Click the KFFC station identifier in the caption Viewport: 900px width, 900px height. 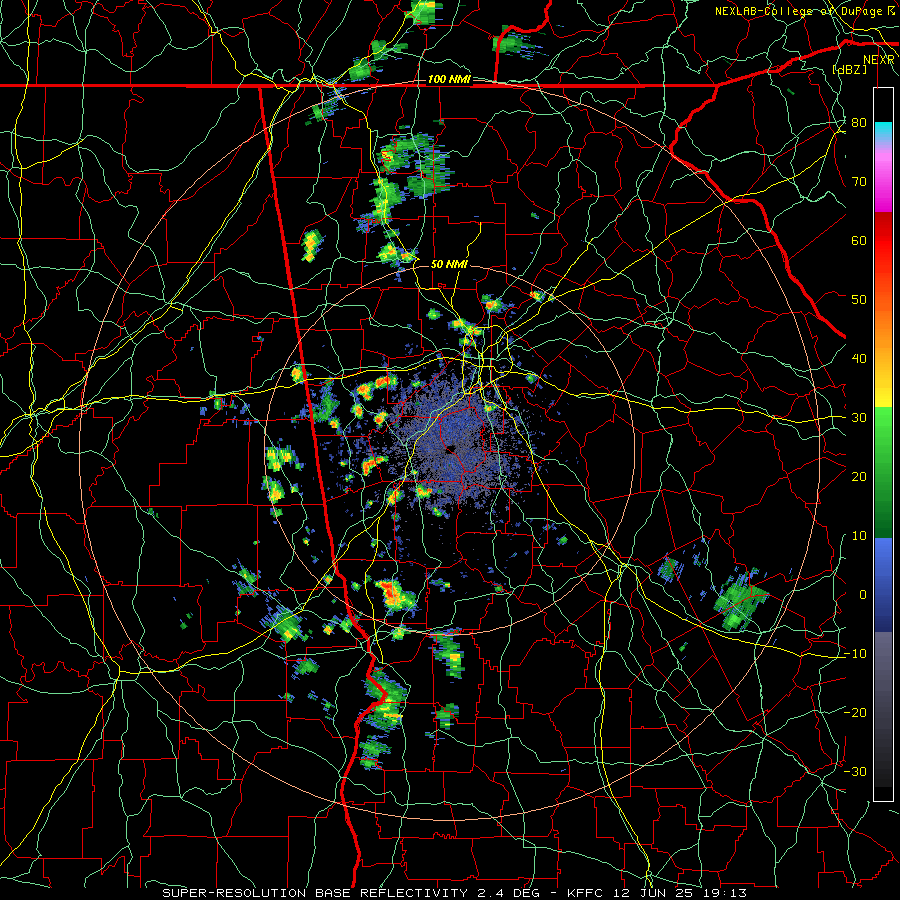pos(585,893)
